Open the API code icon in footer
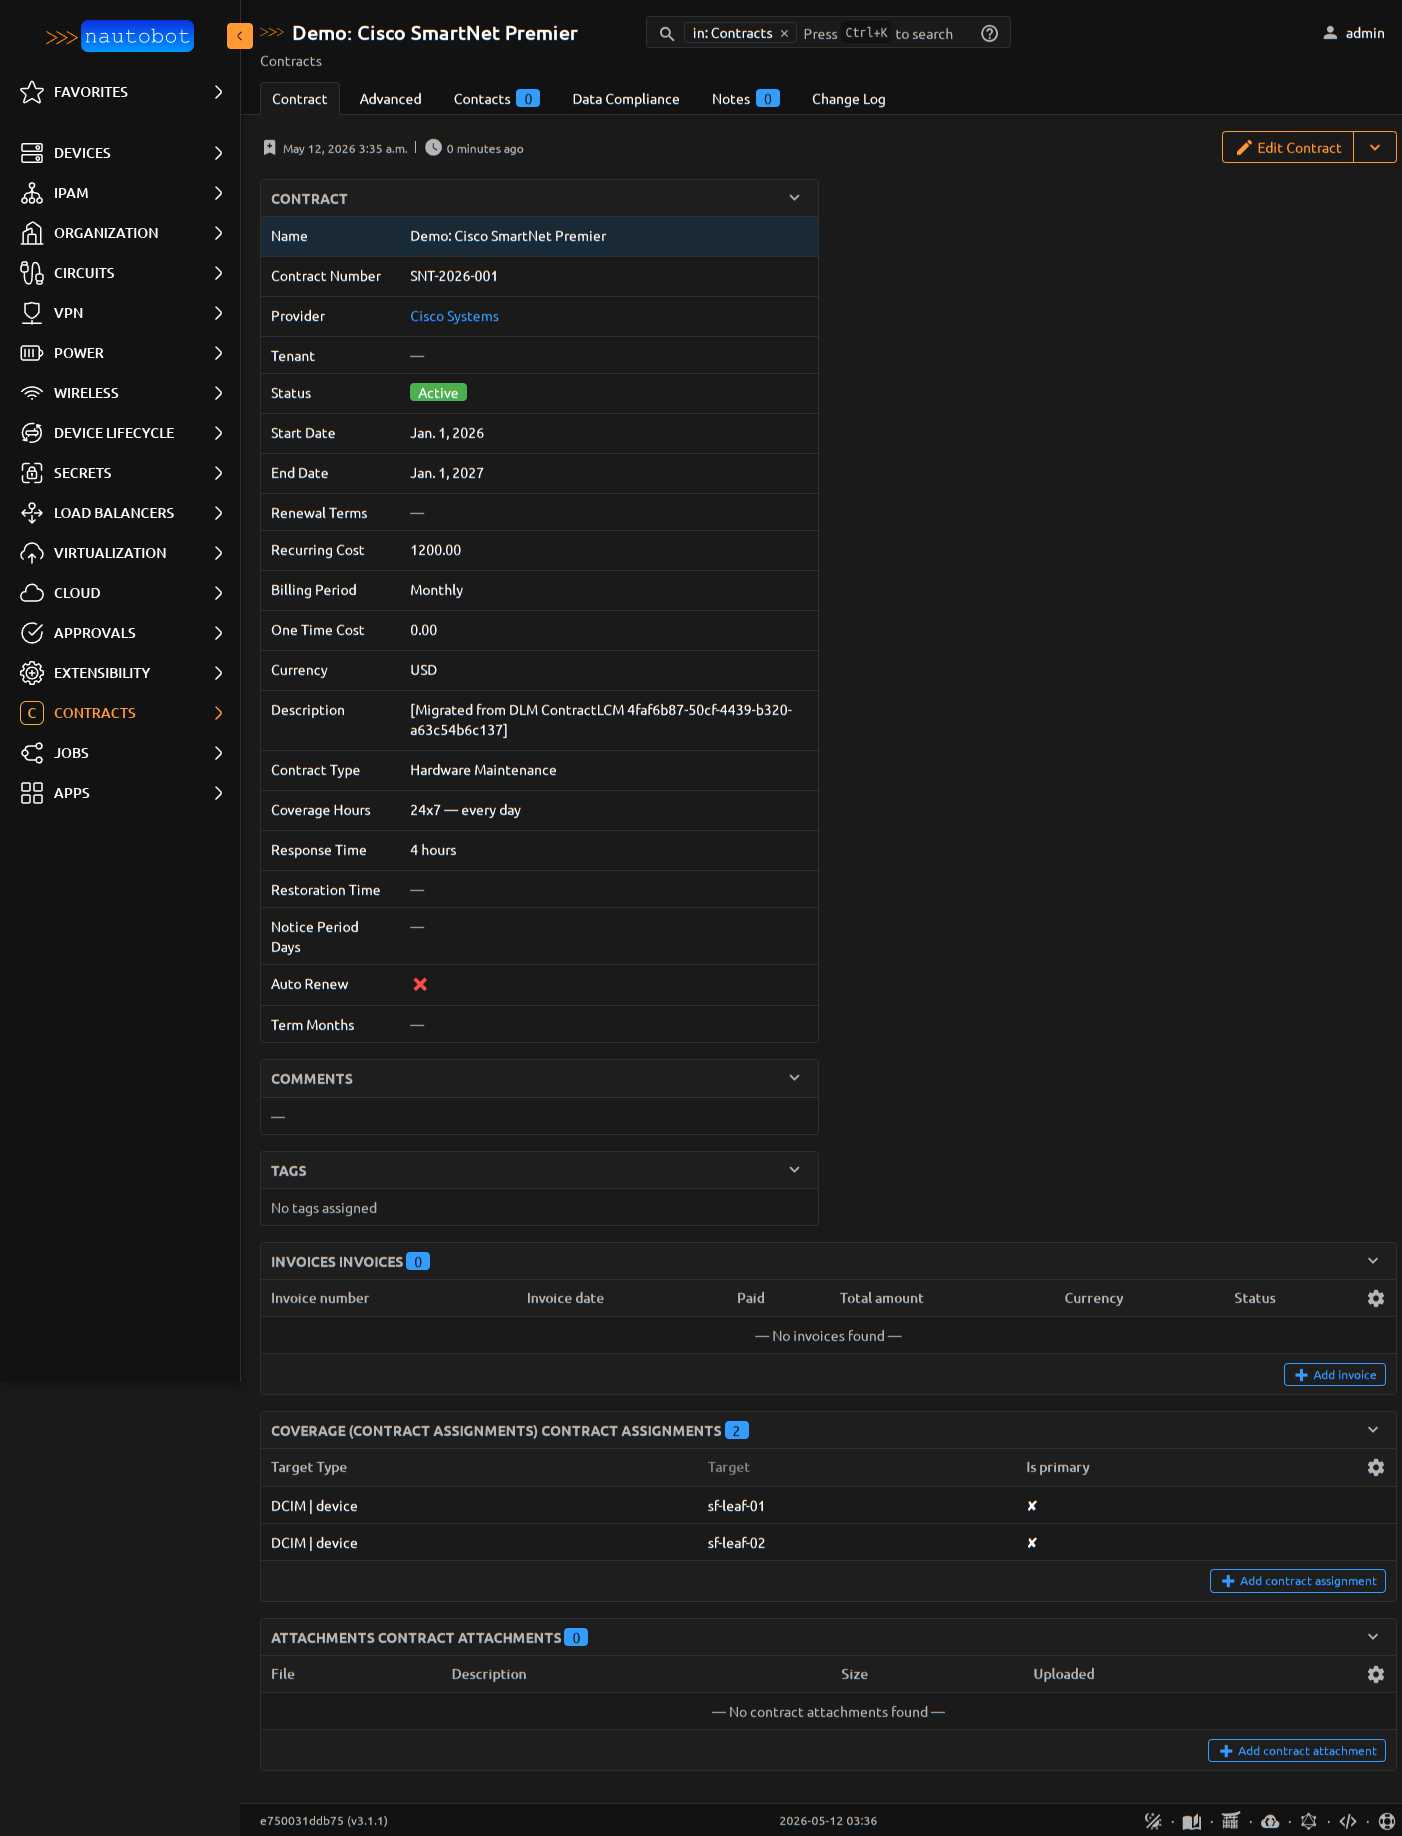This screenshot has height=1836, width=1402. pos(1348,1822)
